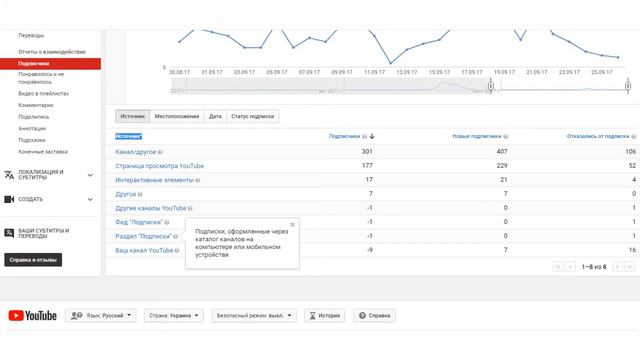The width and height of the screenshot is (640, 360).
Task: Open the Фид "Подписки" source link
Action: [x=139, y=222]
